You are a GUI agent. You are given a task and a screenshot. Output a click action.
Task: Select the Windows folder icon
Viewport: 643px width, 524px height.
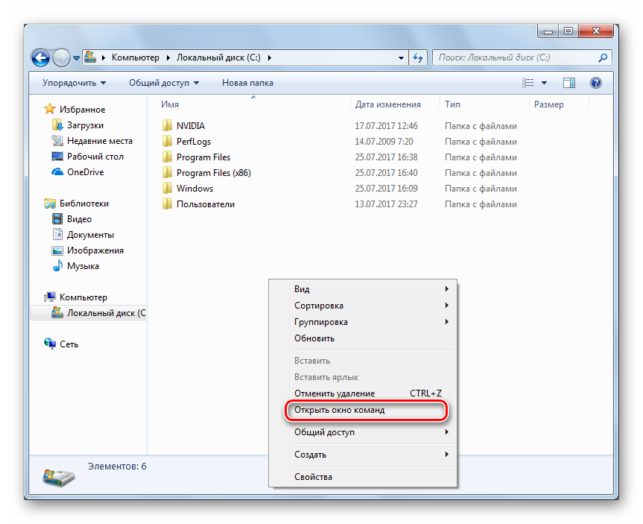pos(167,188)
